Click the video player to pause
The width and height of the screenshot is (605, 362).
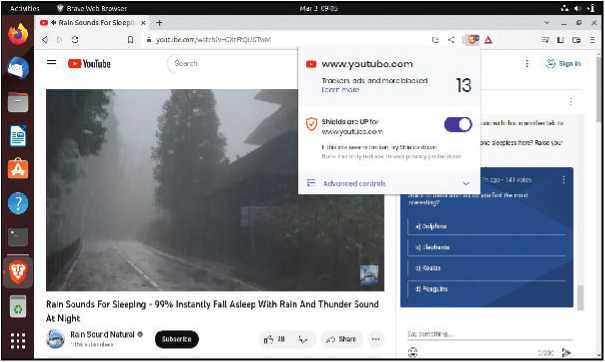click(x=215, y=190)
